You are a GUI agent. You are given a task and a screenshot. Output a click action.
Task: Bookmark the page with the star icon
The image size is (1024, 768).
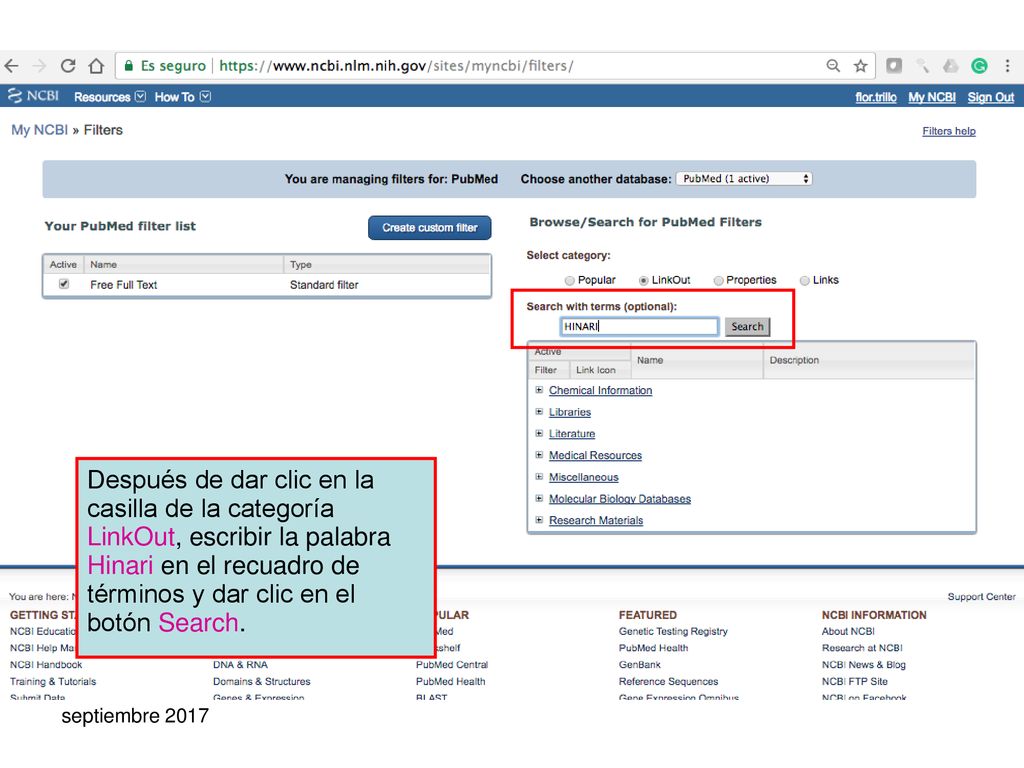(861, 66)
